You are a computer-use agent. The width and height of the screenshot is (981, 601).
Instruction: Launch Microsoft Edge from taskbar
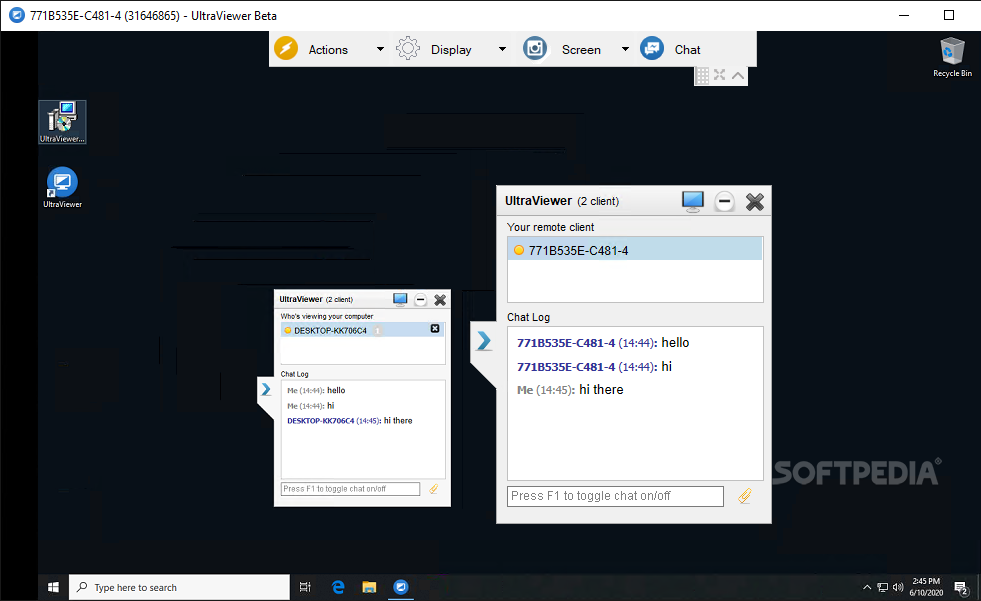point(338,587)
